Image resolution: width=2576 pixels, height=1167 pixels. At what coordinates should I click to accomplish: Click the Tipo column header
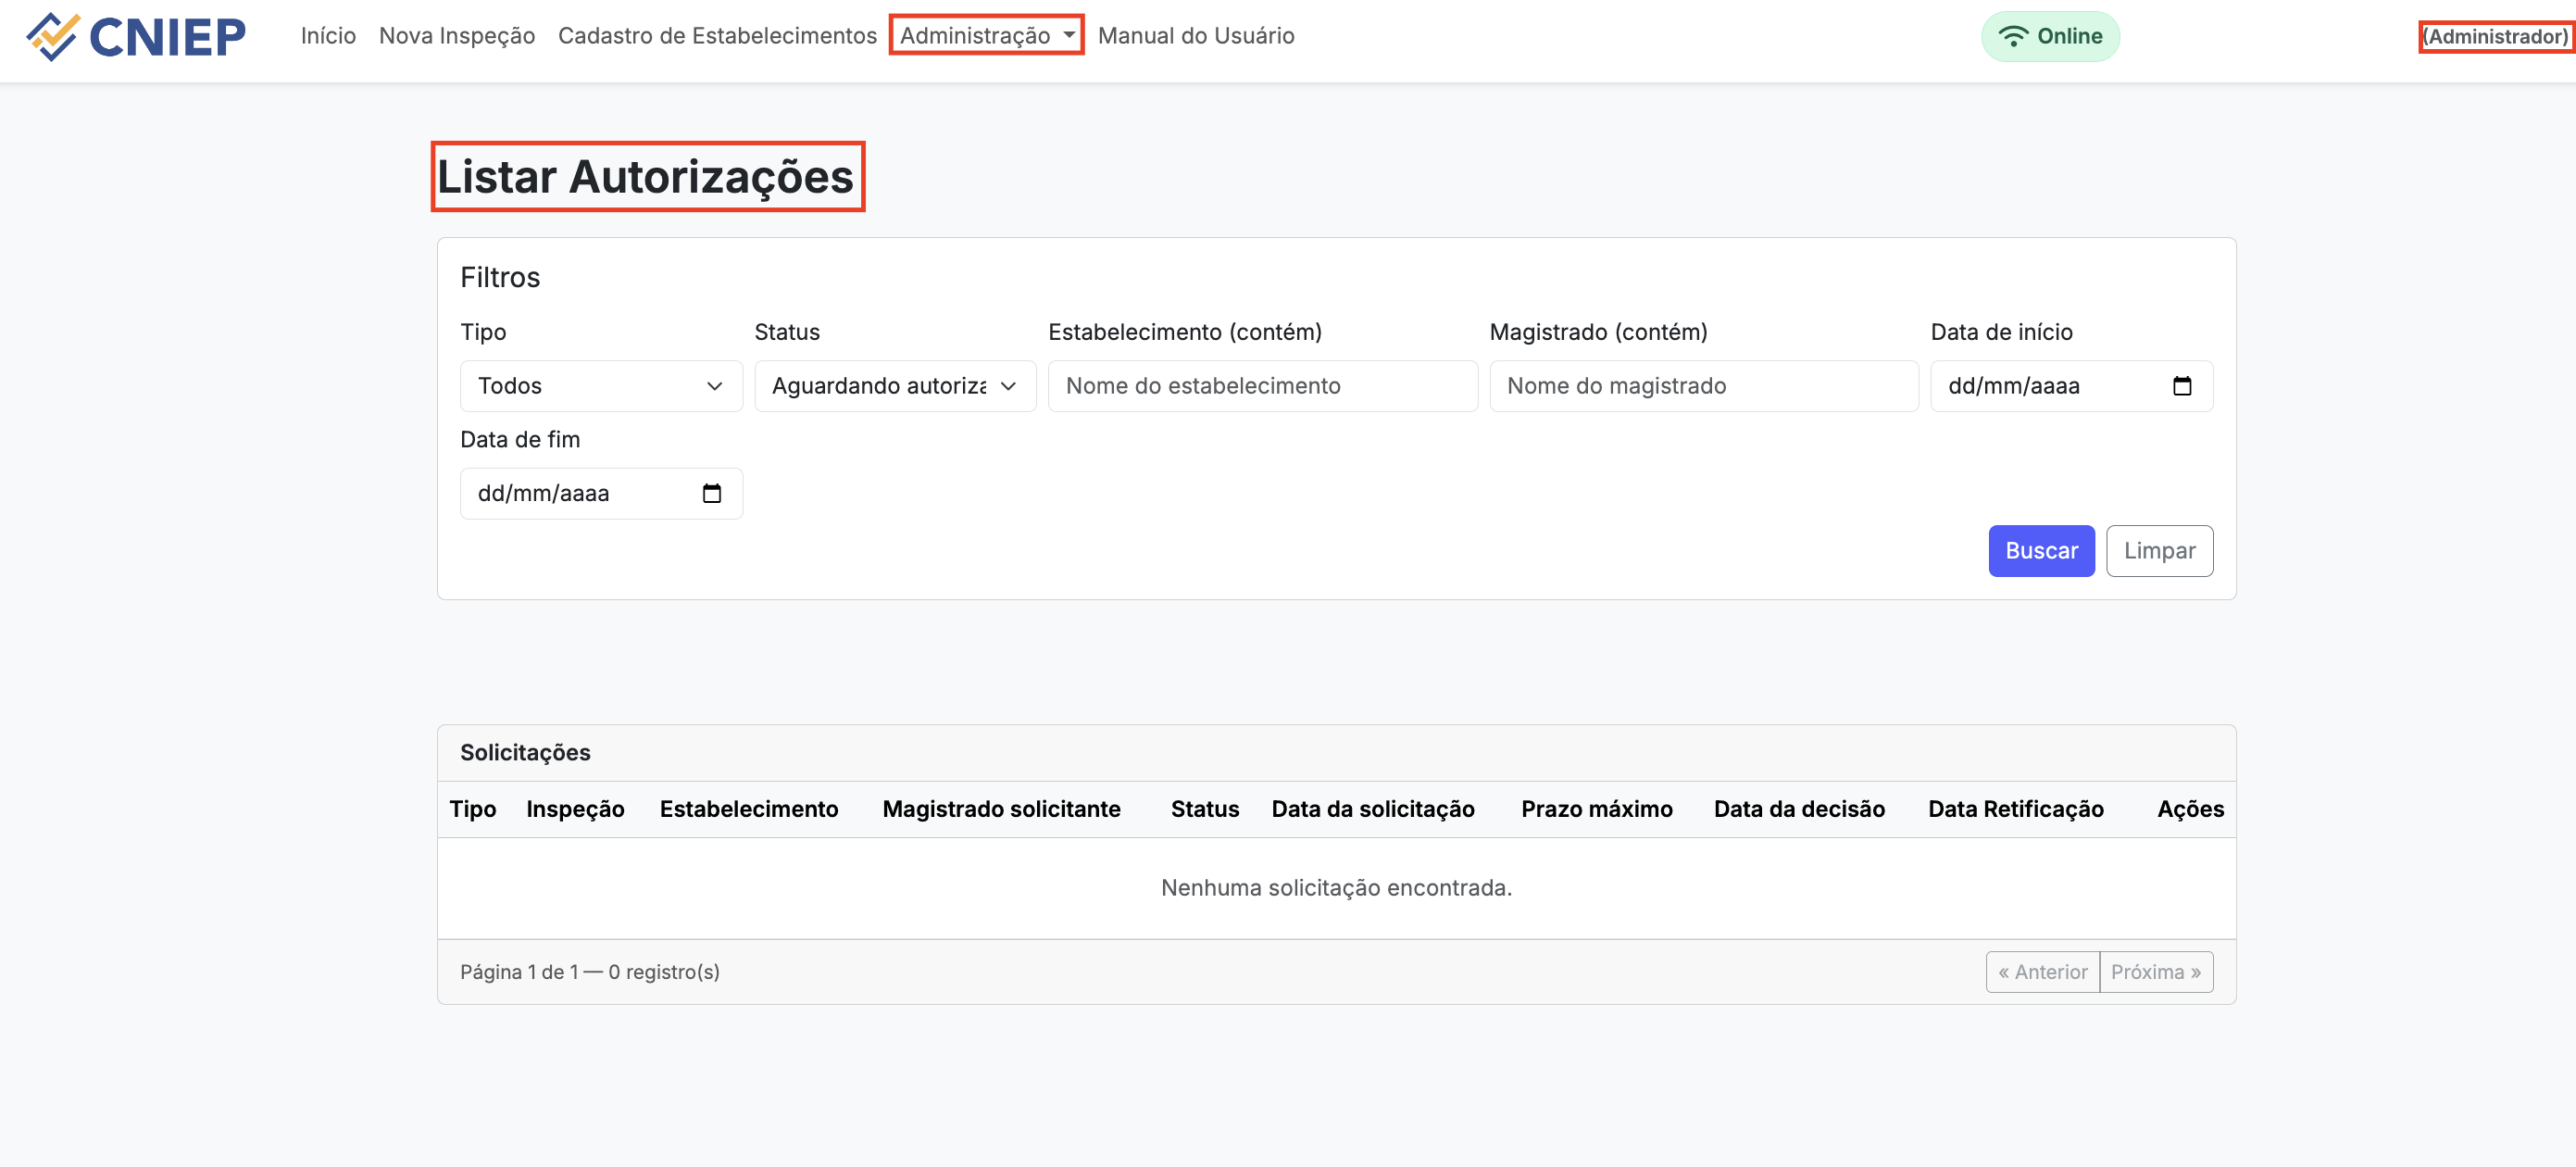[x=472, y=809]
